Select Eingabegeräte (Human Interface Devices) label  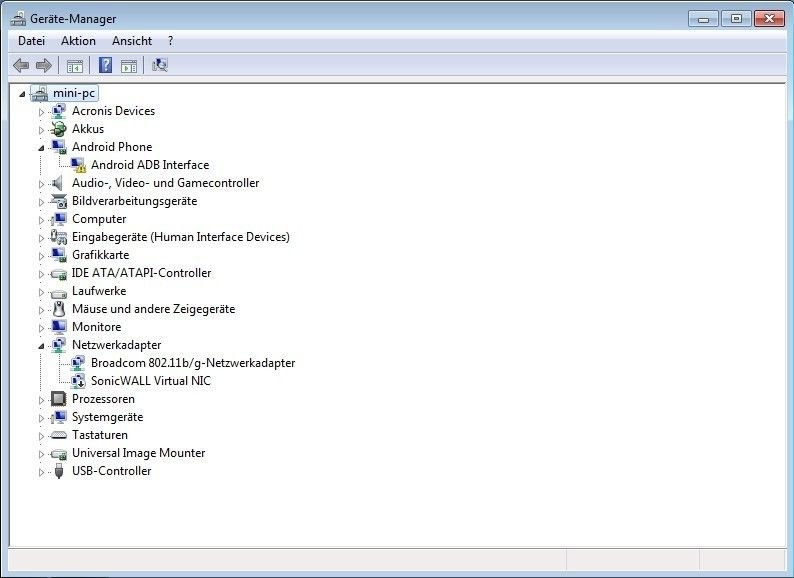click(181, 237)
